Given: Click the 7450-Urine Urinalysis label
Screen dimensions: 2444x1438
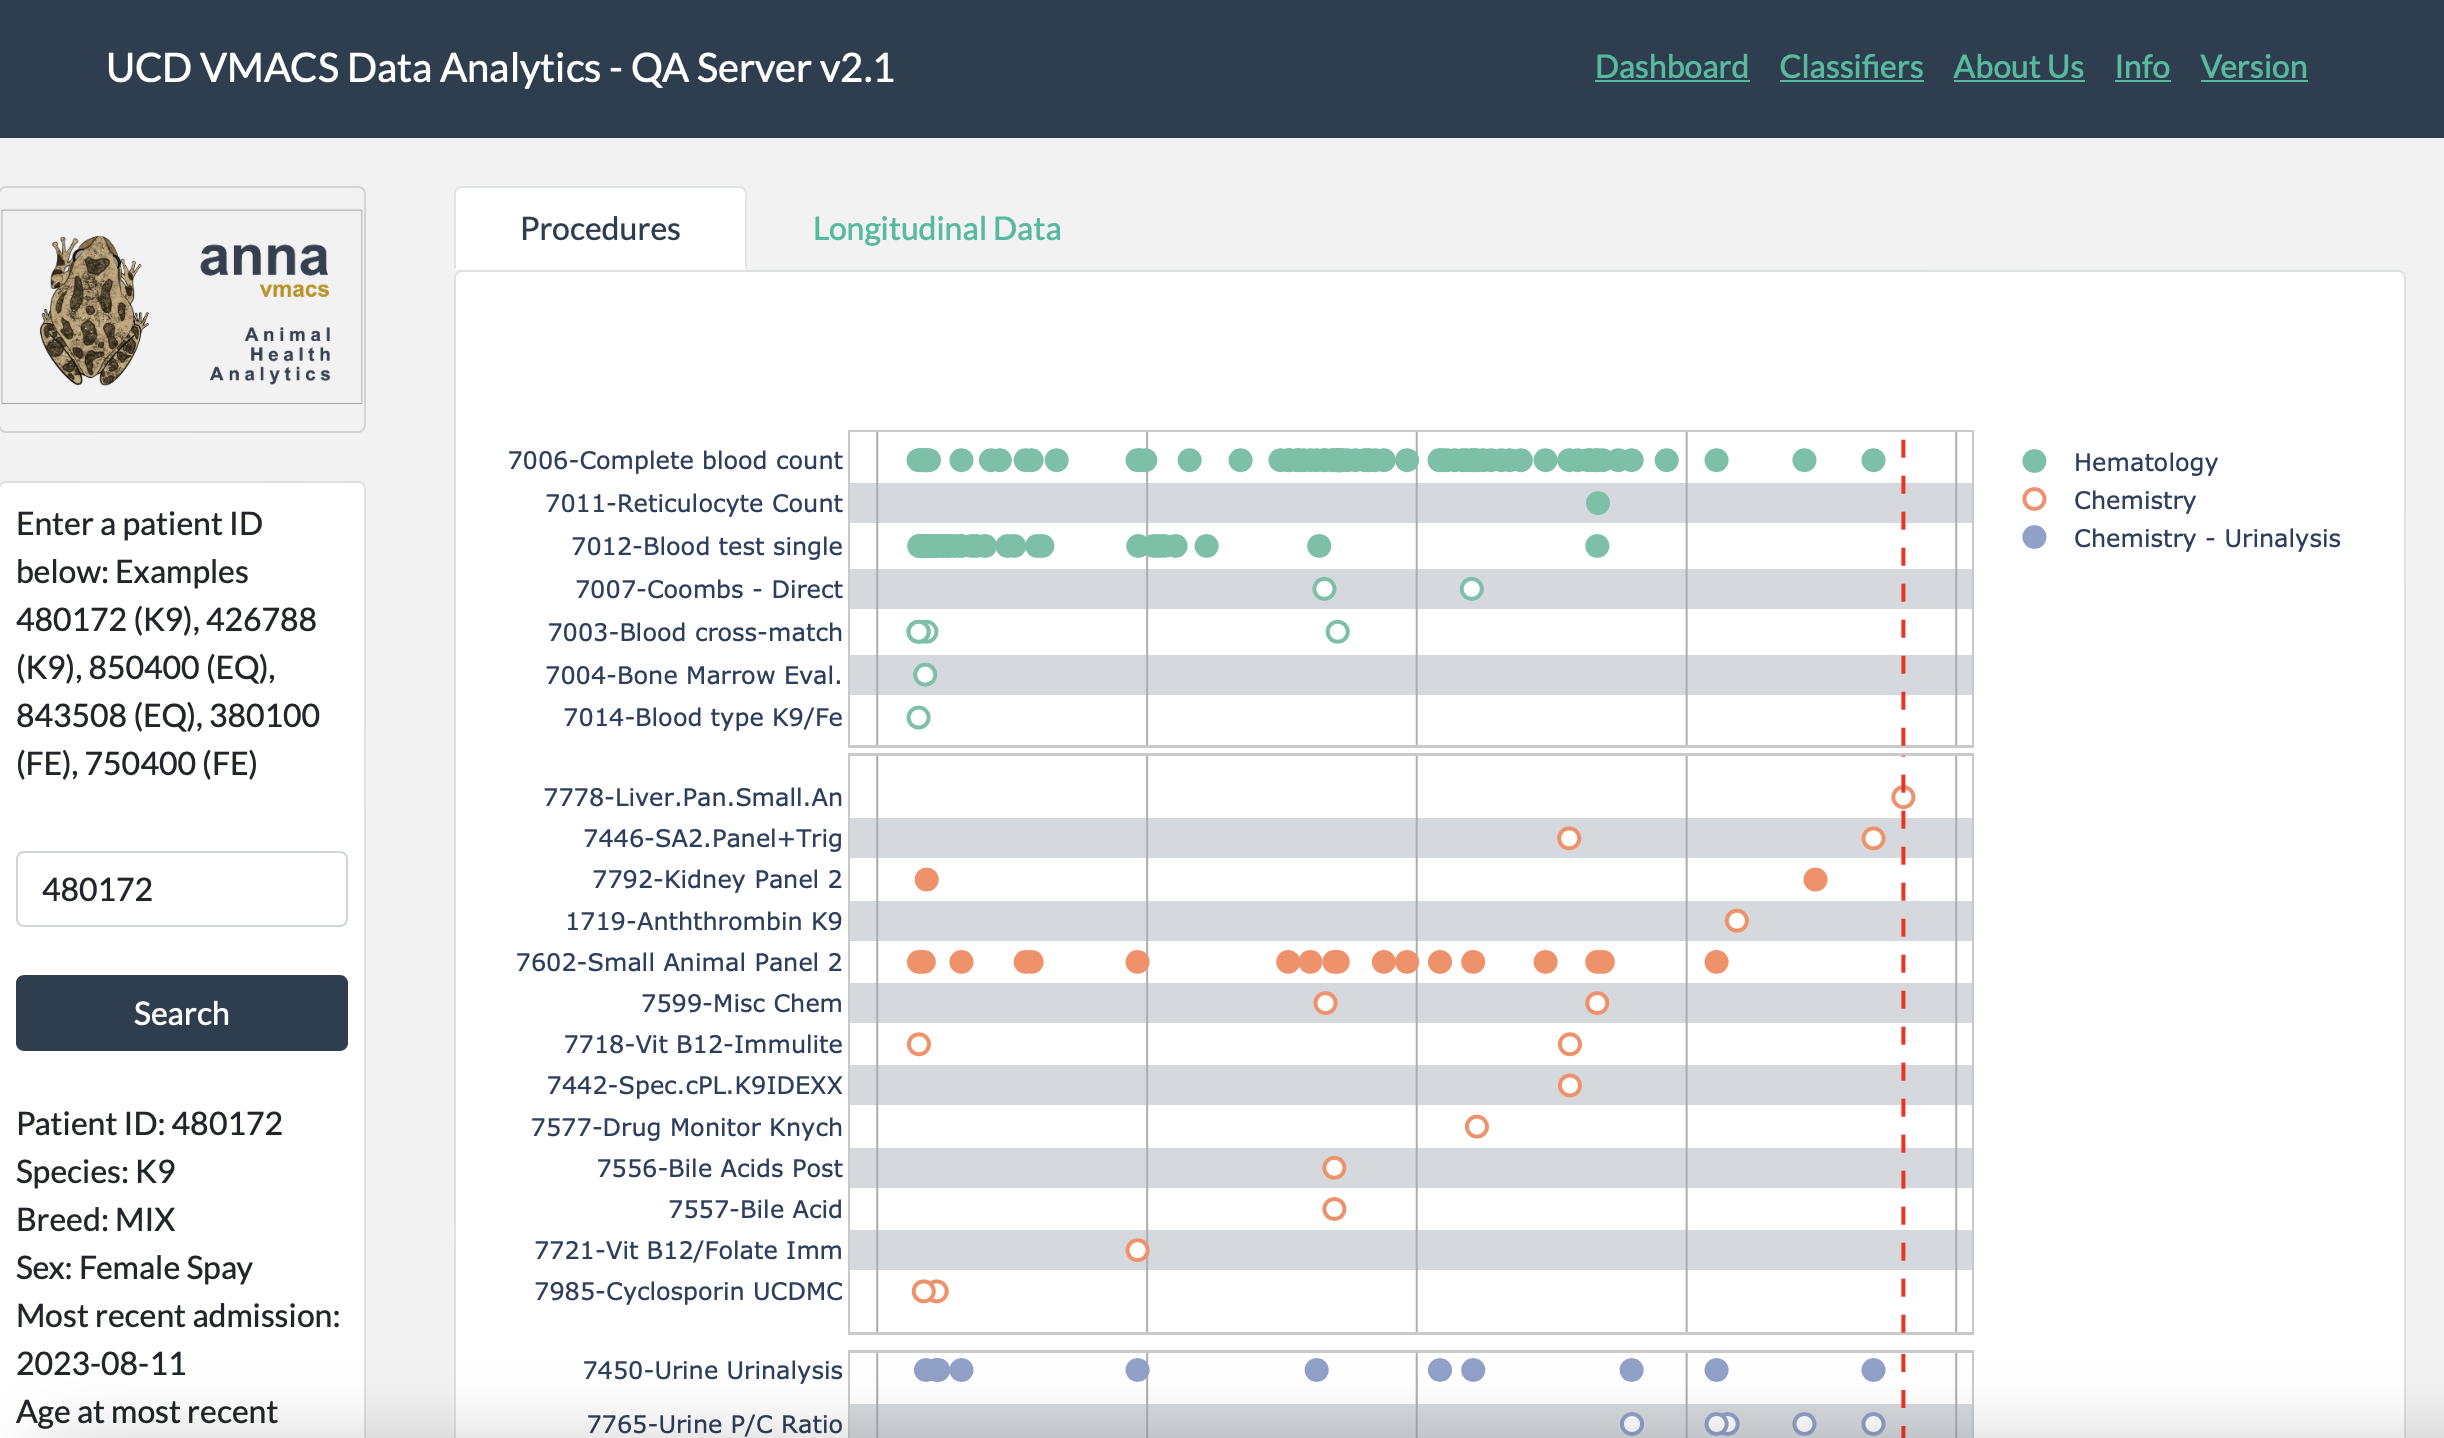Looking at the screenshot, I should point(712,1370).
